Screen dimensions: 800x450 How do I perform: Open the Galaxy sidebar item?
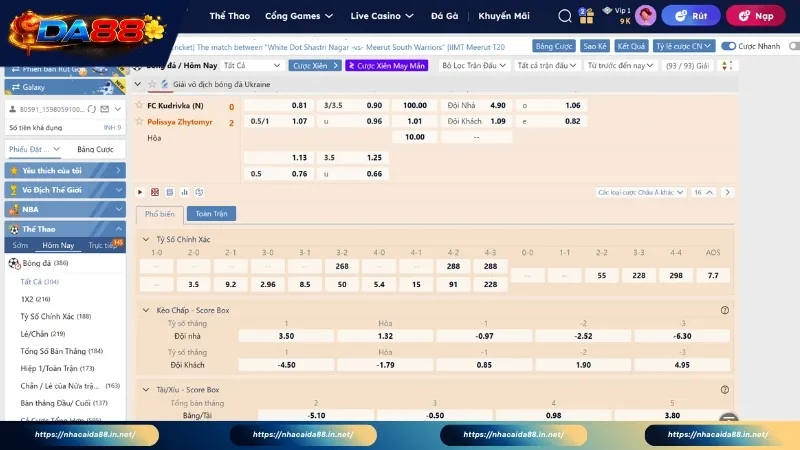[x=65, y=87]
